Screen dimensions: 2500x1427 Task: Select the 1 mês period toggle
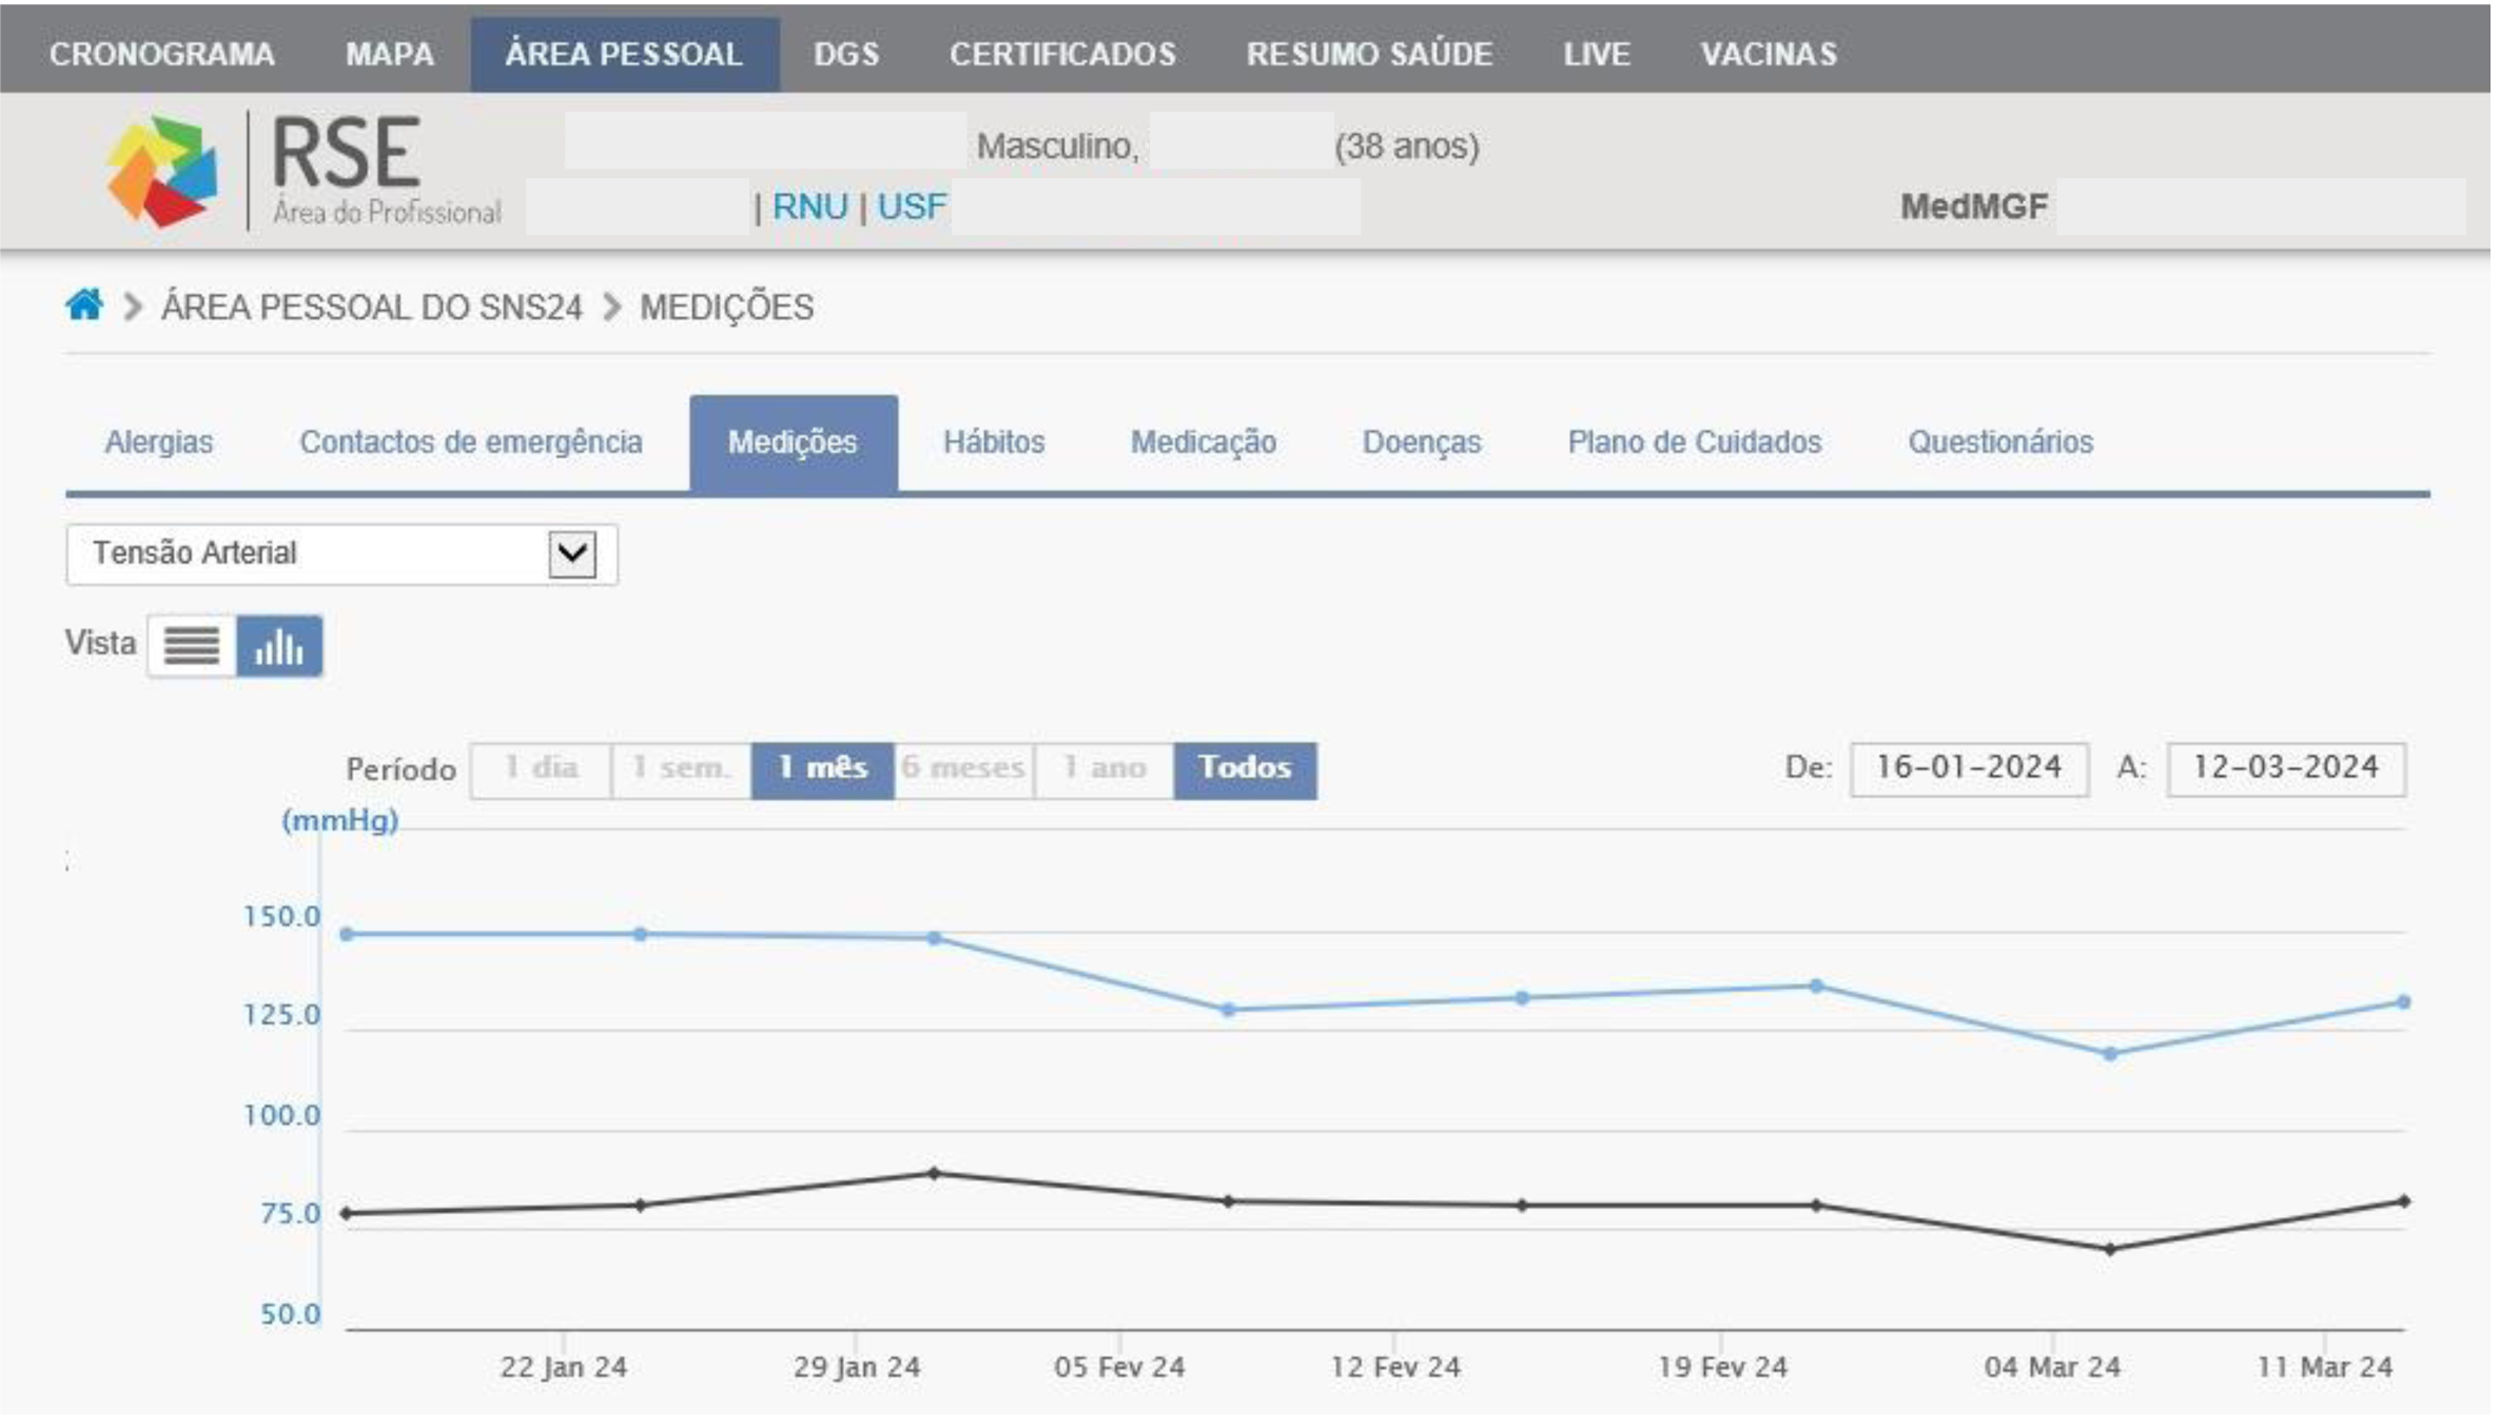(x=822, y=769)
